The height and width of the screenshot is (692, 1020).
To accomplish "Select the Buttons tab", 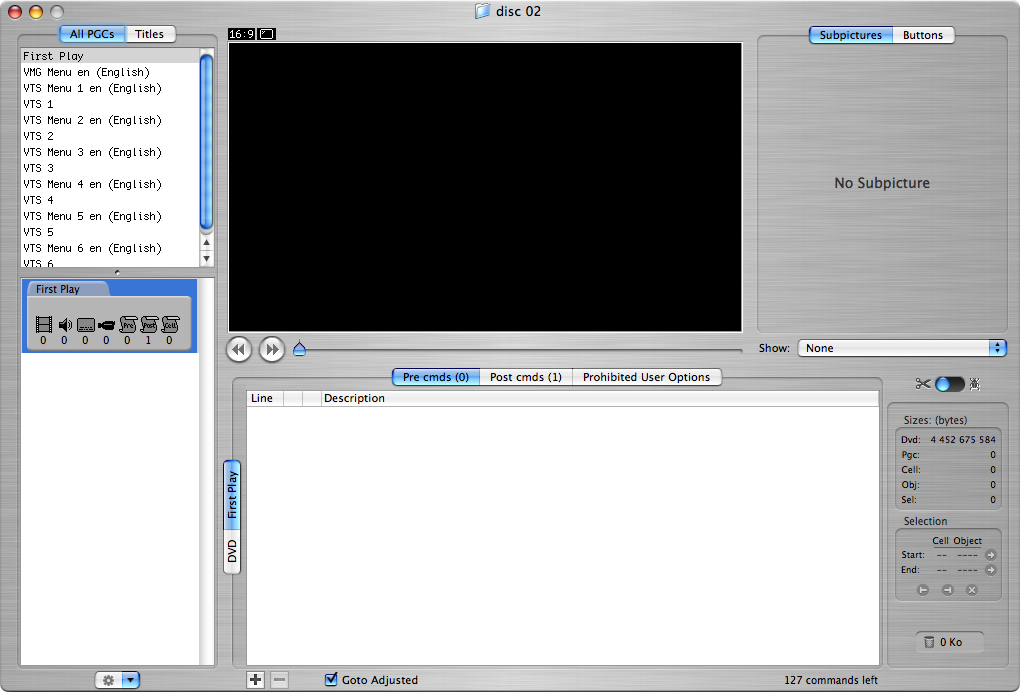I will (923, 35).
